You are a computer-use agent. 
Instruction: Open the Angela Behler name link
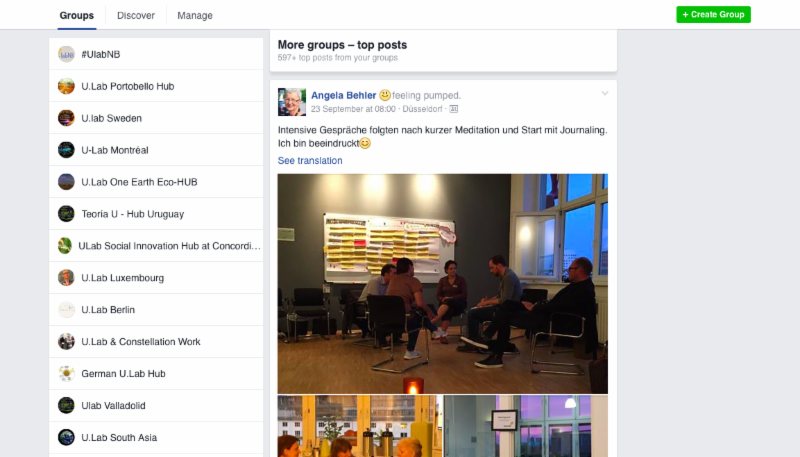pos(343,95)
